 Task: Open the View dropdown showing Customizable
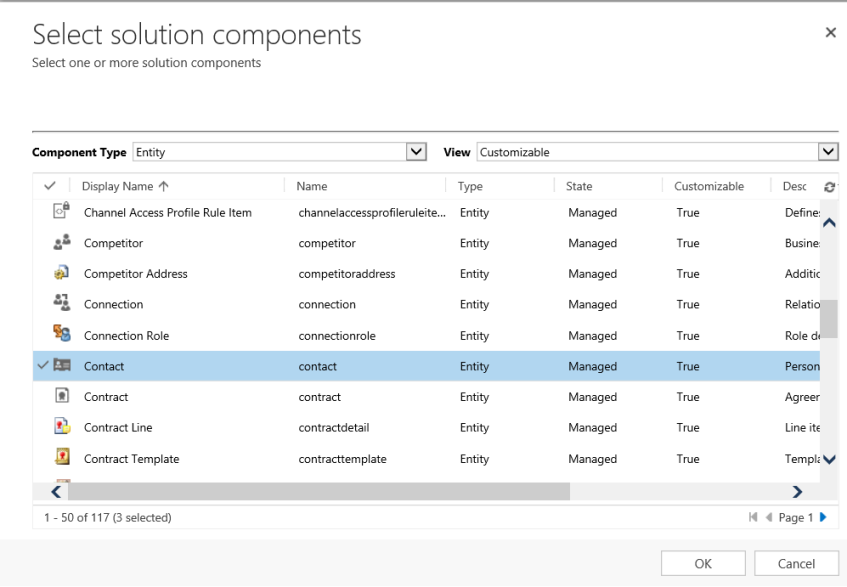[828, 151]
